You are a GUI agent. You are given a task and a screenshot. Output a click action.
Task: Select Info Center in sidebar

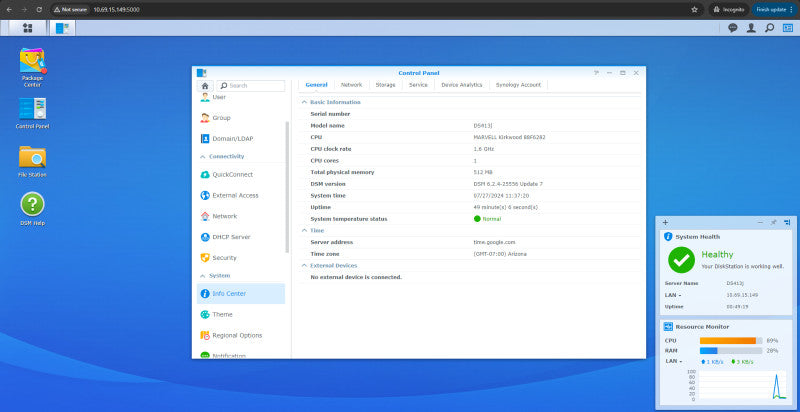241,294
